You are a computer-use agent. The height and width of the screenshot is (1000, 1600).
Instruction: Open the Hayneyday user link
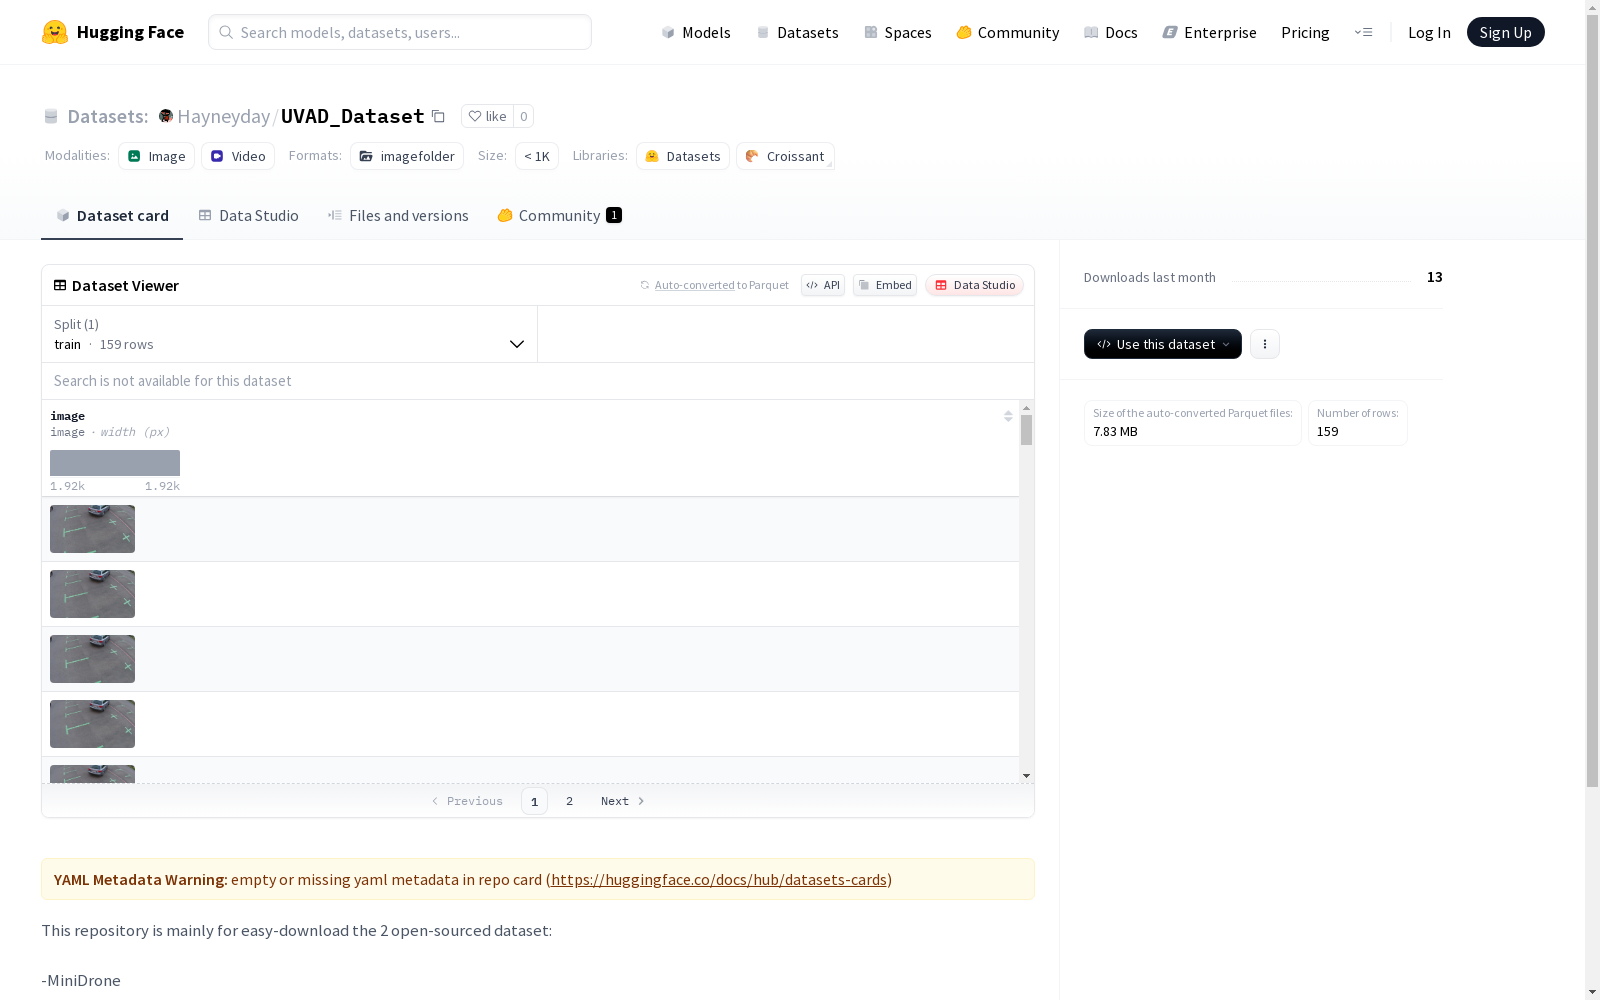tap(223, 116)
